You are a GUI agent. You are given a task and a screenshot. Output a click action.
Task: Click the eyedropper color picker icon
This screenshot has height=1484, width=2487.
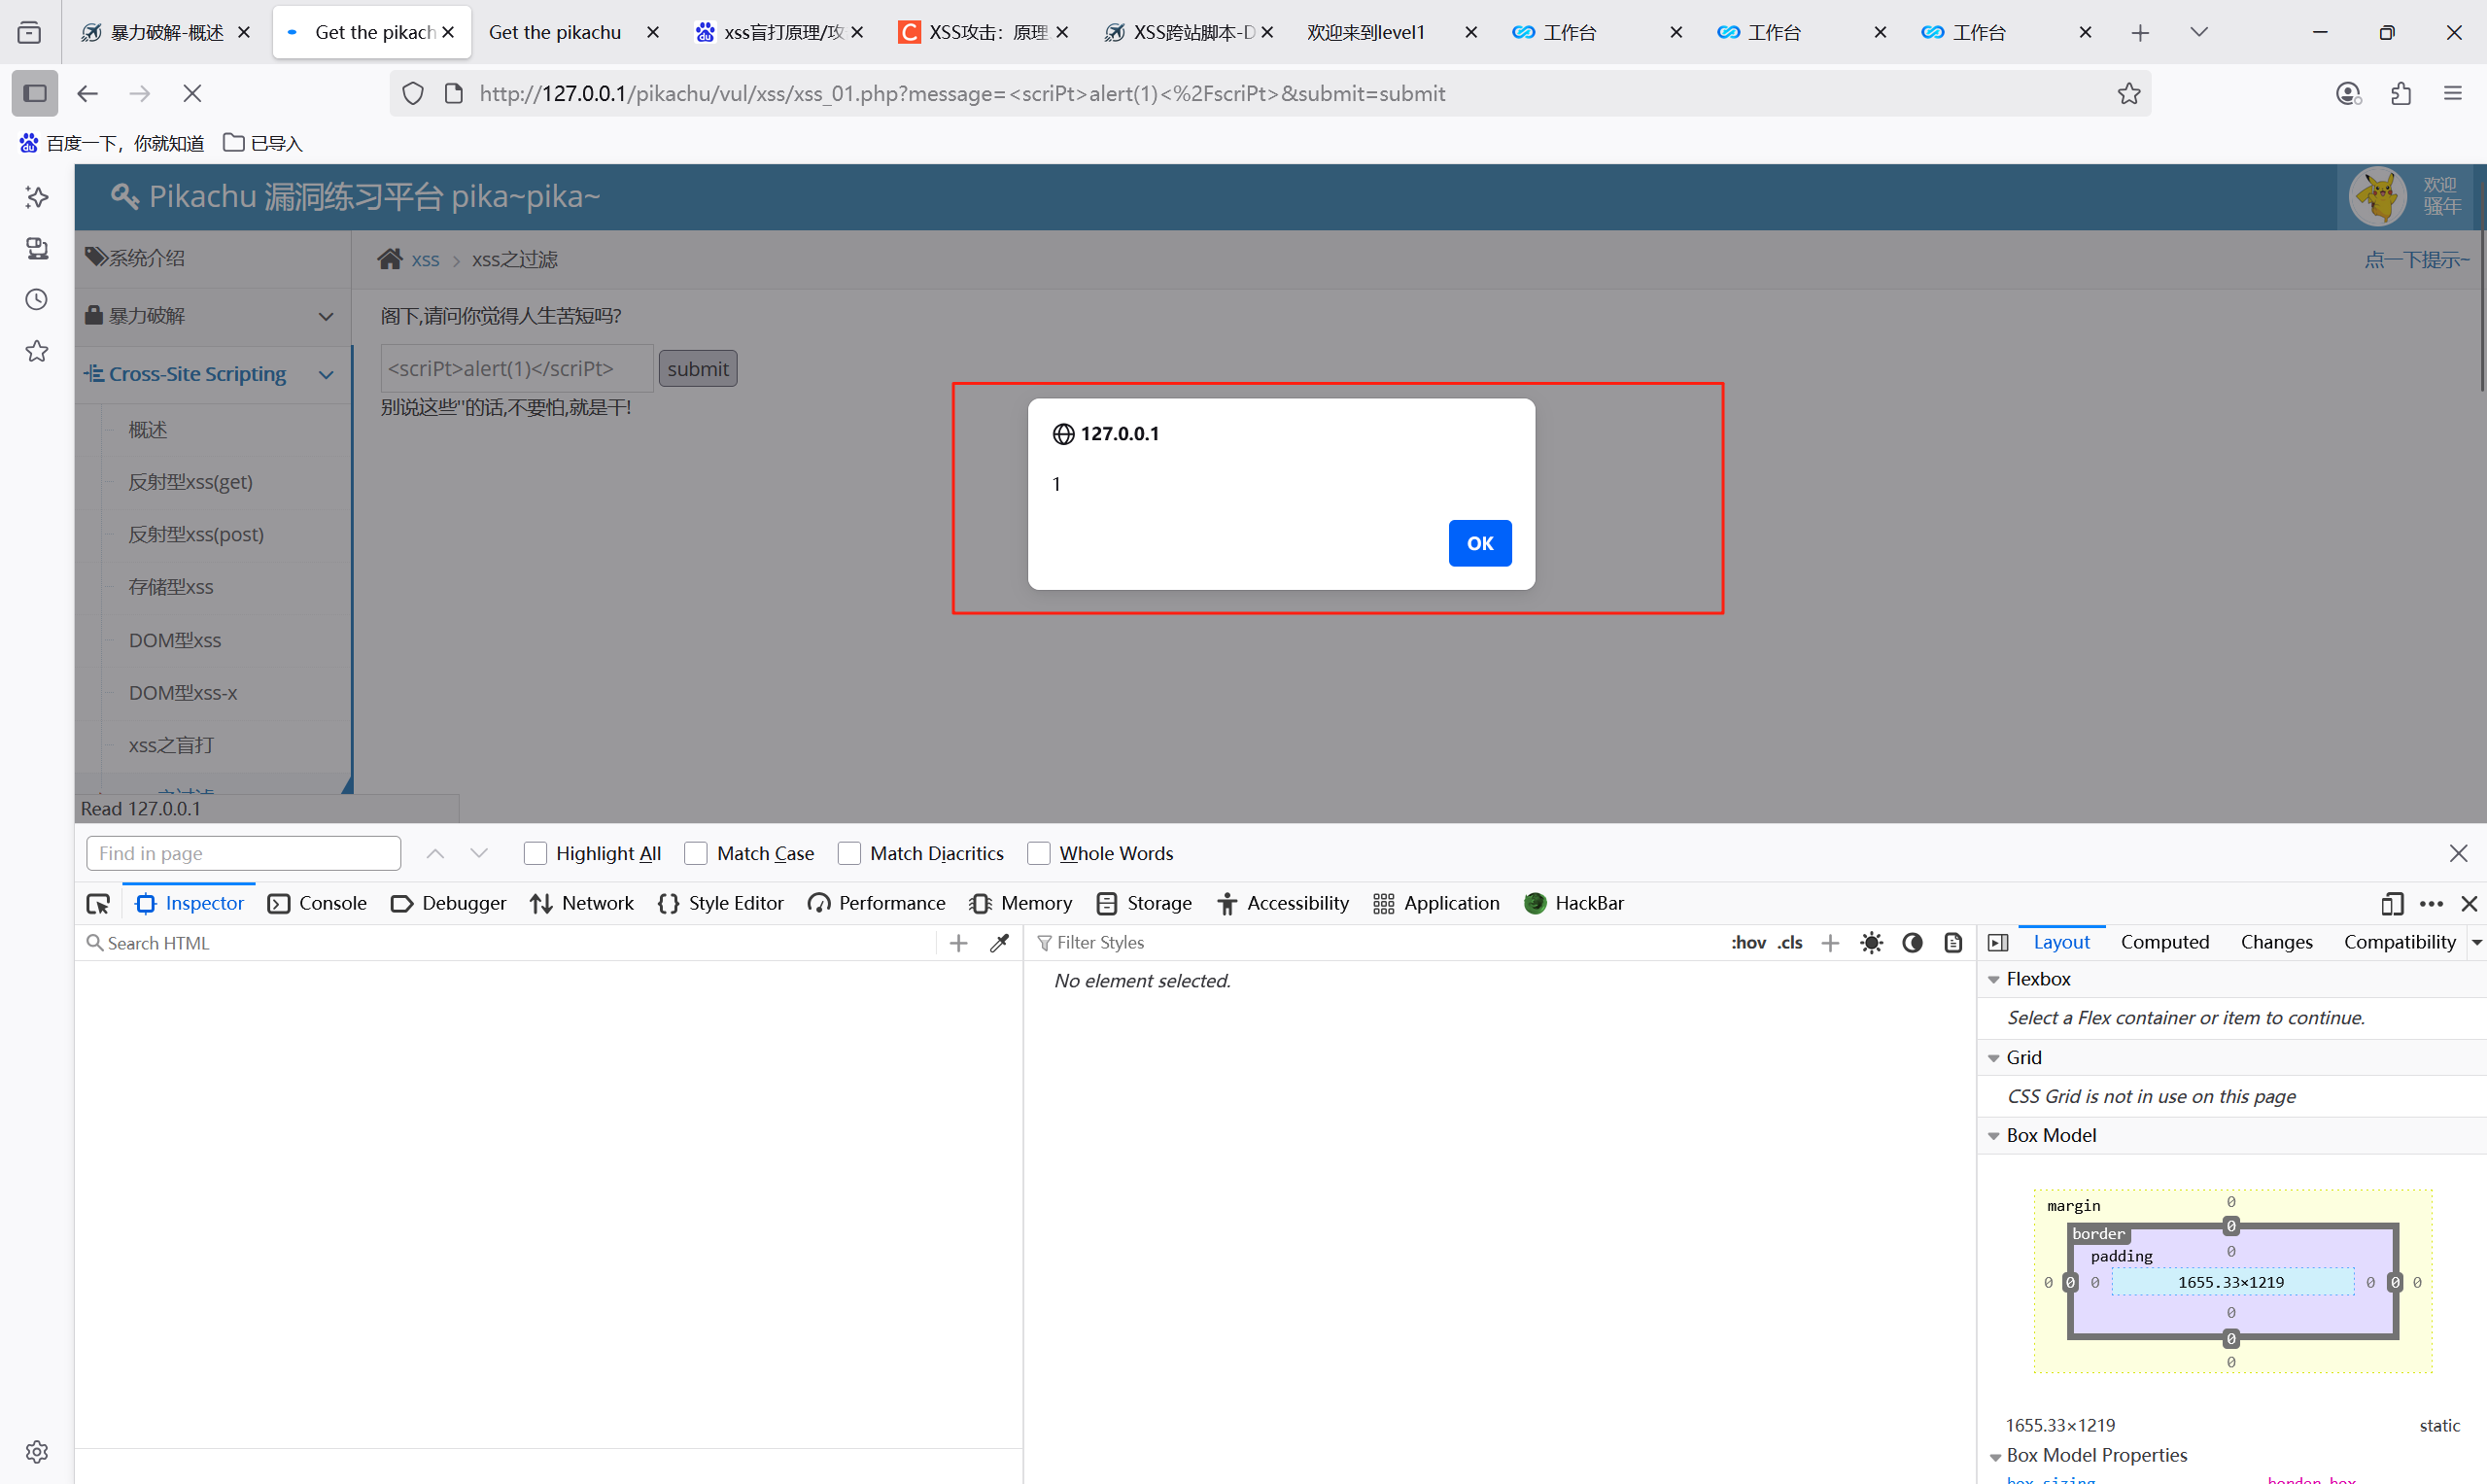point(999,943)
